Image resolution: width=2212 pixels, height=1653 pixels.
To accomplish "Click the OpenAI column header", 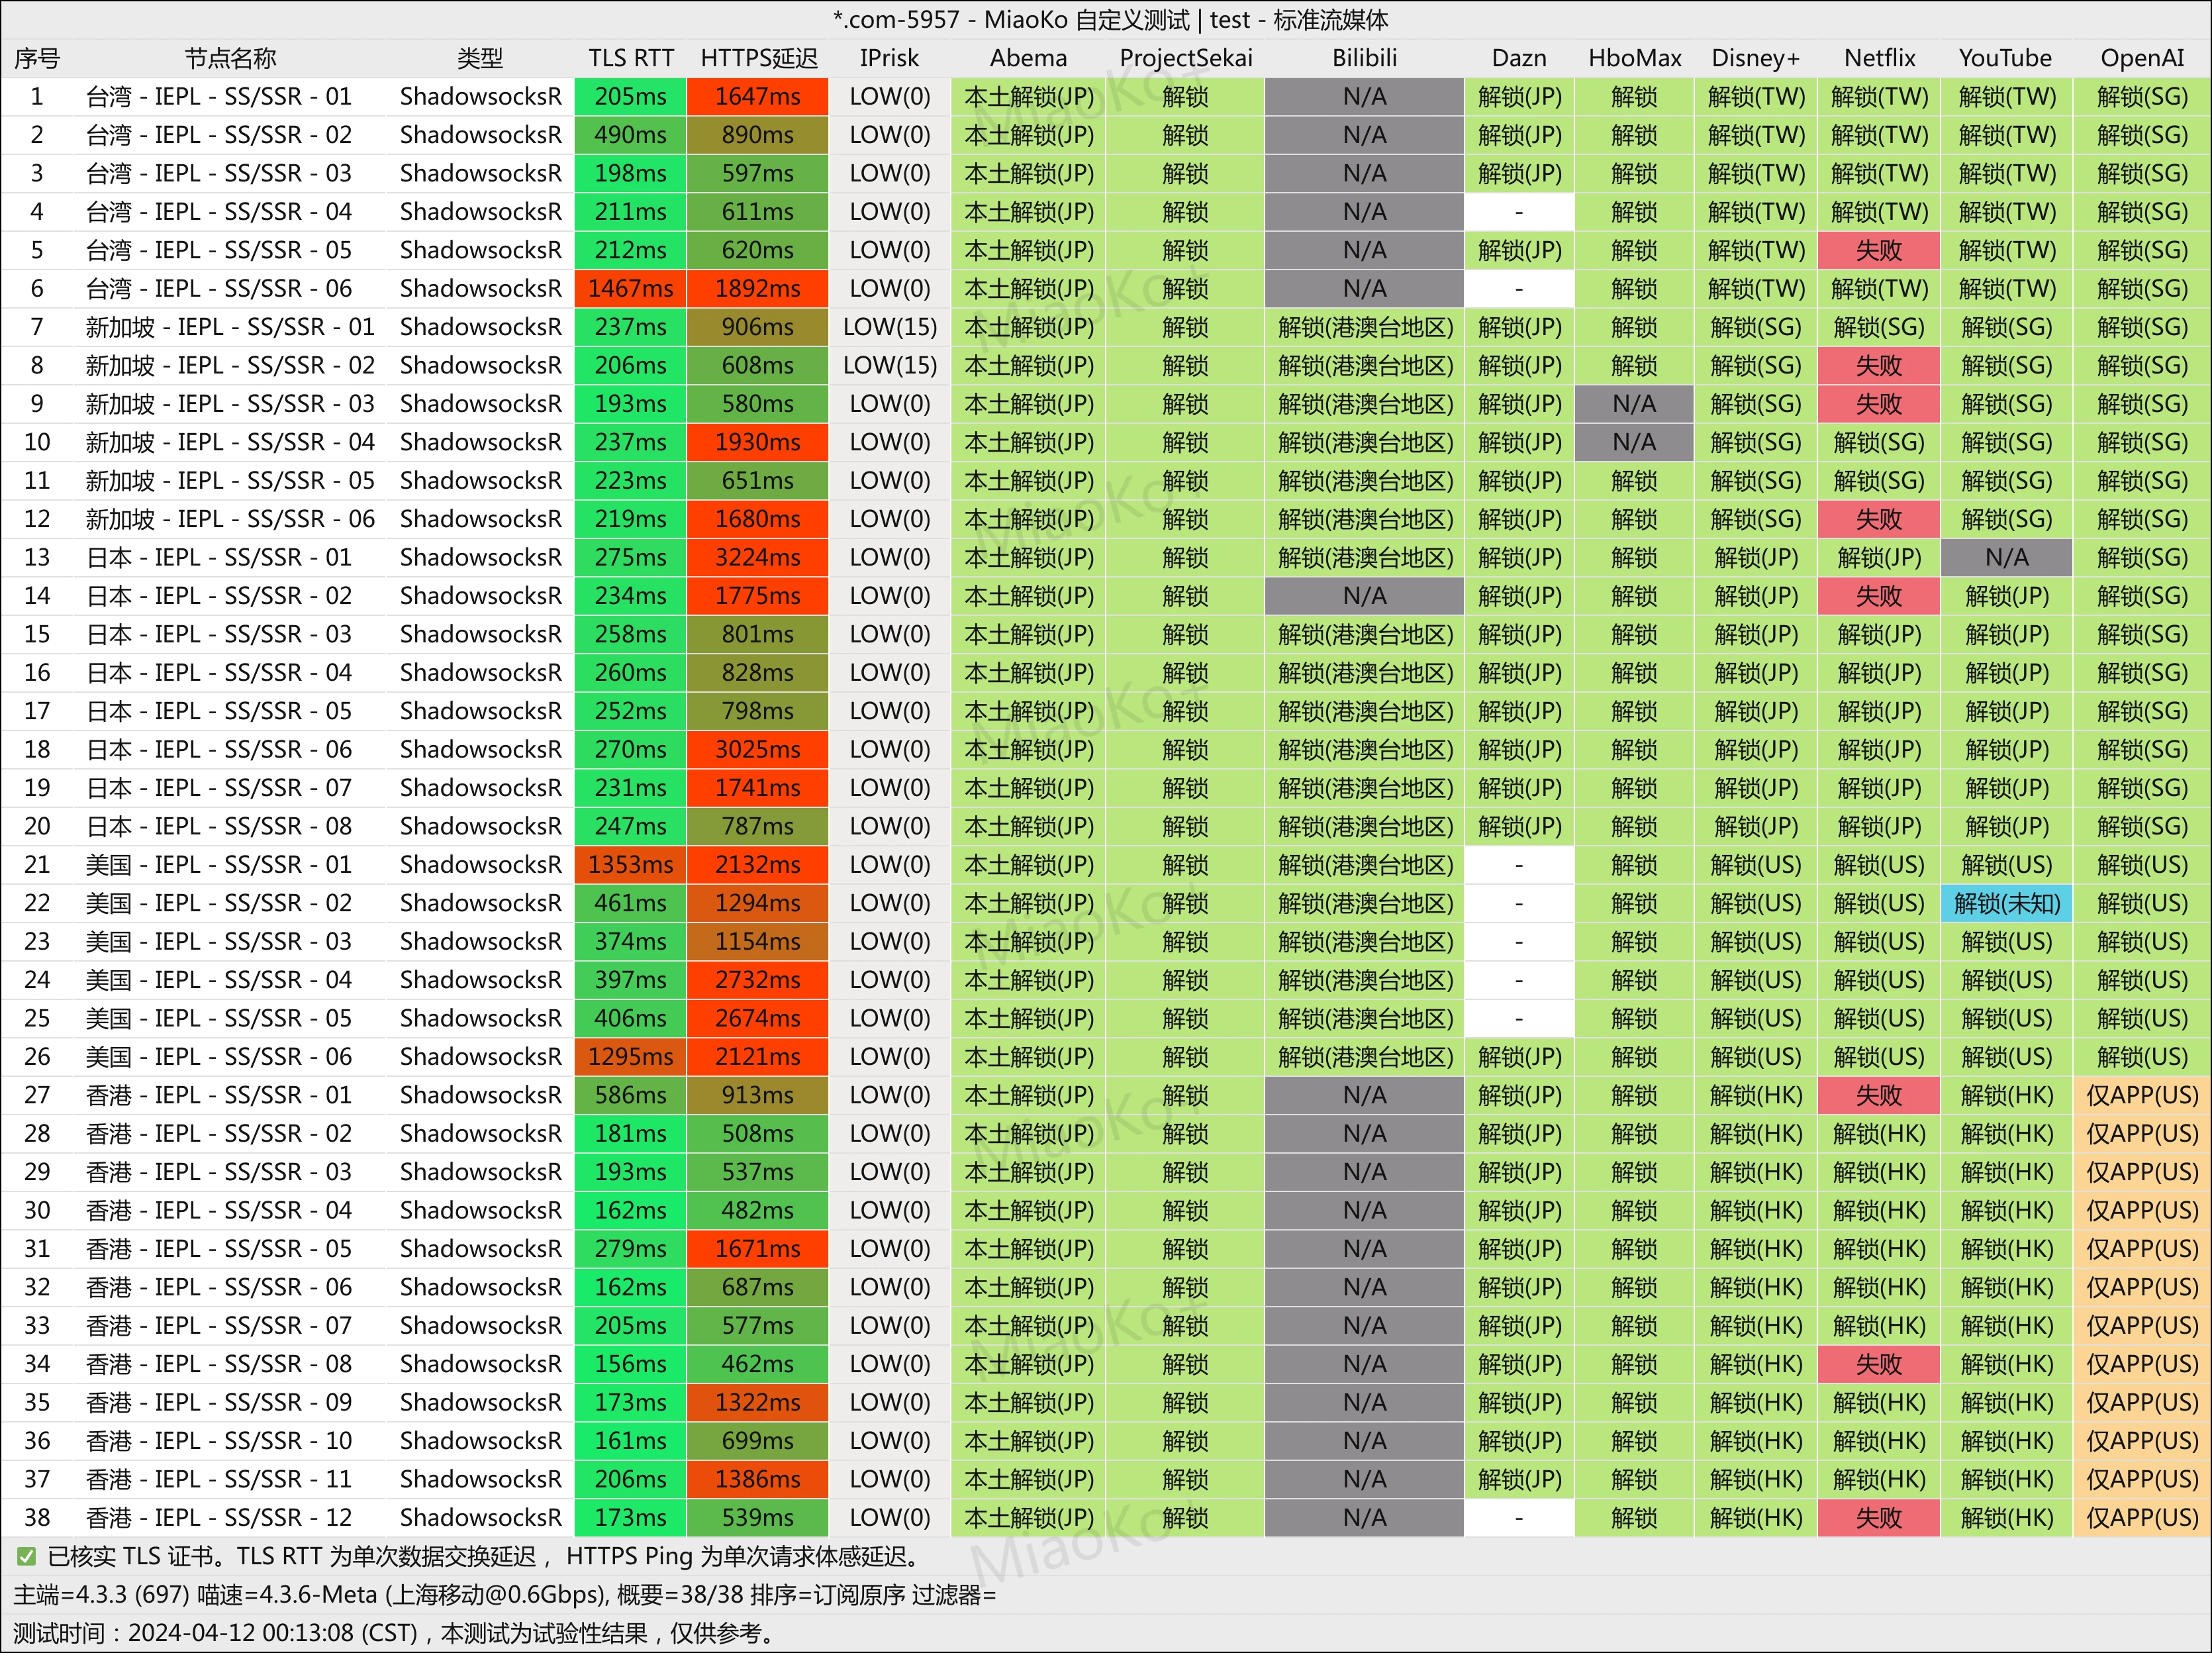I will point(2142,58).
